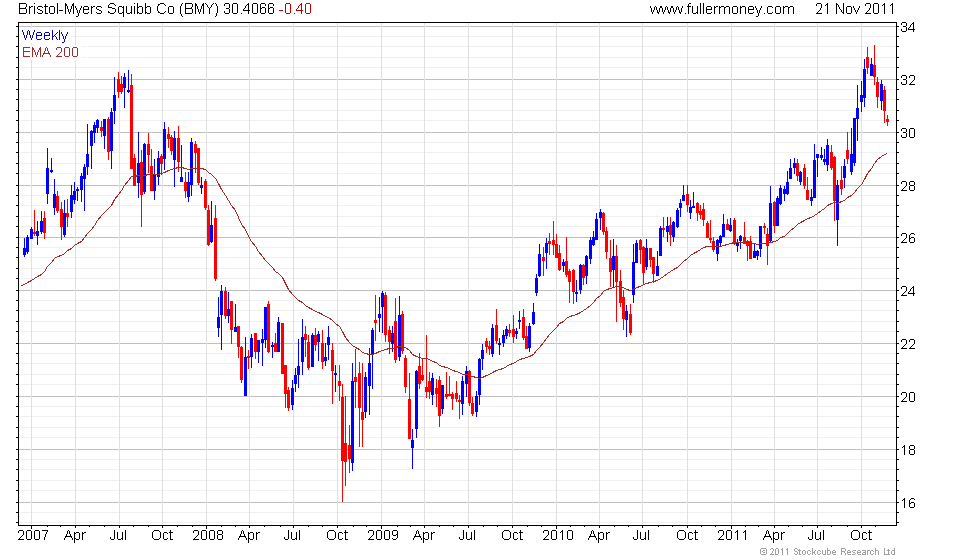Click the 24 price axis label

908,291
